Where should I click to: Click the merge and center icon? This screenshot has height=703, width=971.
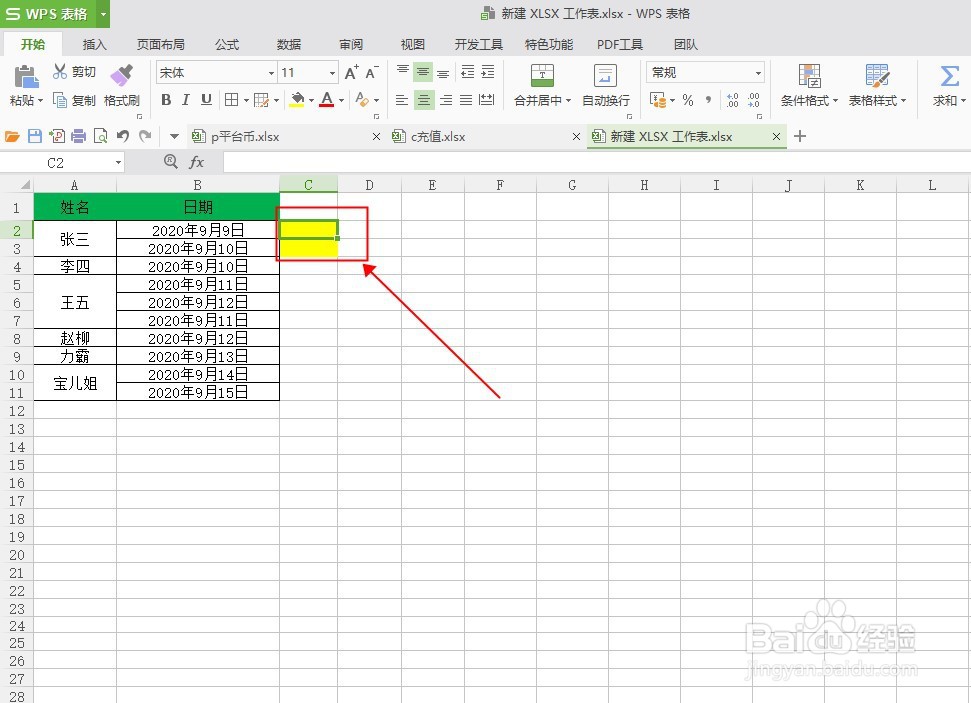542,76
